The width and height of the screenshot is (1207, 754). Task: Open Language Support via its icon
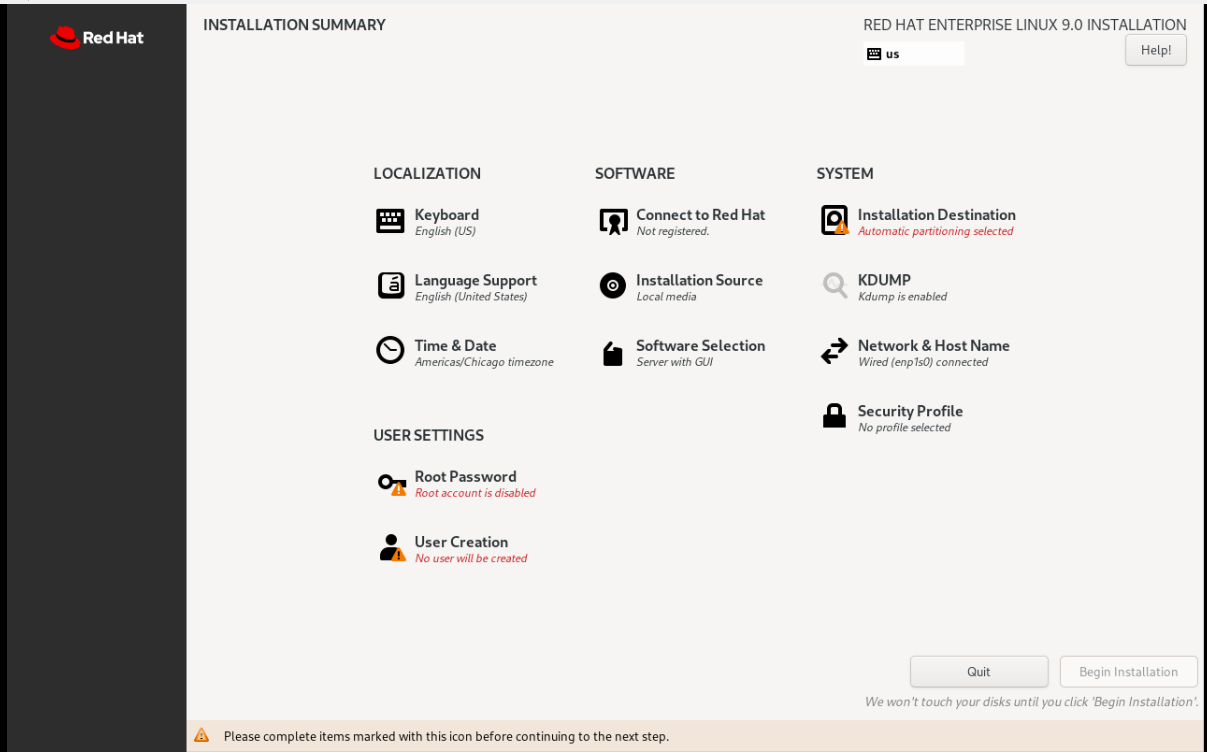click(x=390, y=286)
